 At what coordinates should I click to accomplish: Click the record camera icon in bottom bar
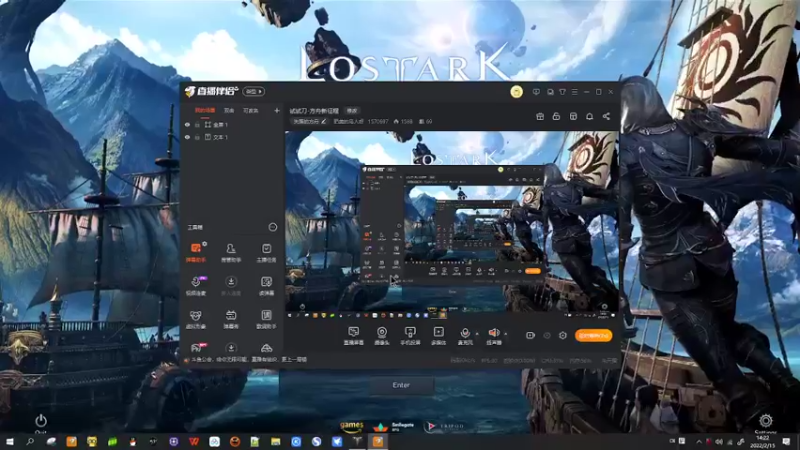tap(531, 336)
